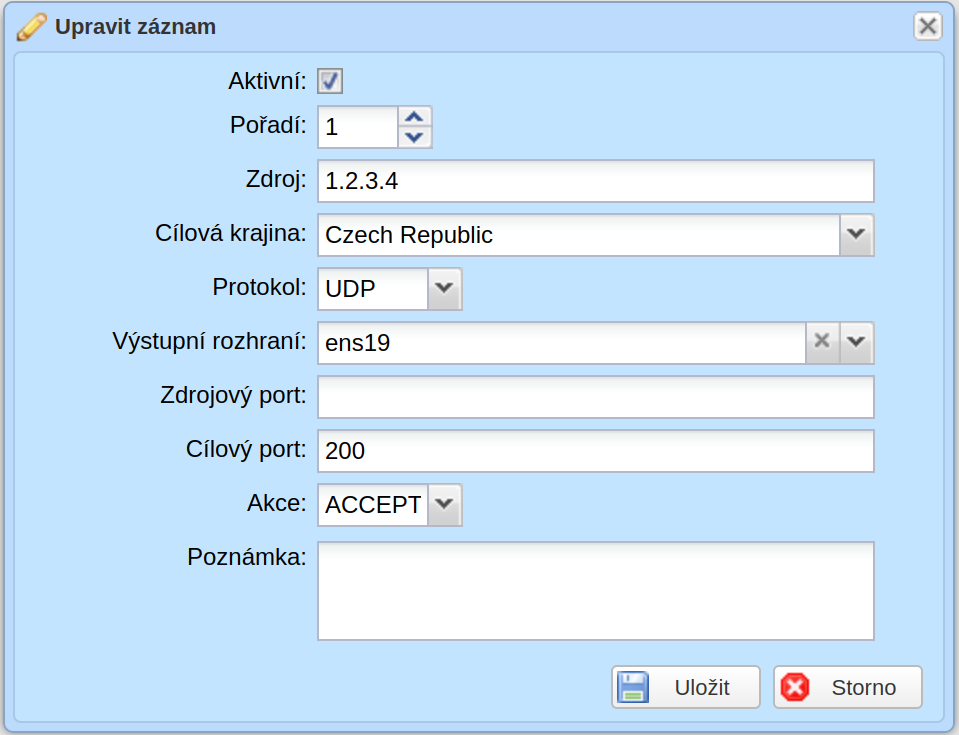Open the Protokol dropdown arrow
Image resolution: width=959 pixels, height=735 pixels.
(x=445, y=289)
